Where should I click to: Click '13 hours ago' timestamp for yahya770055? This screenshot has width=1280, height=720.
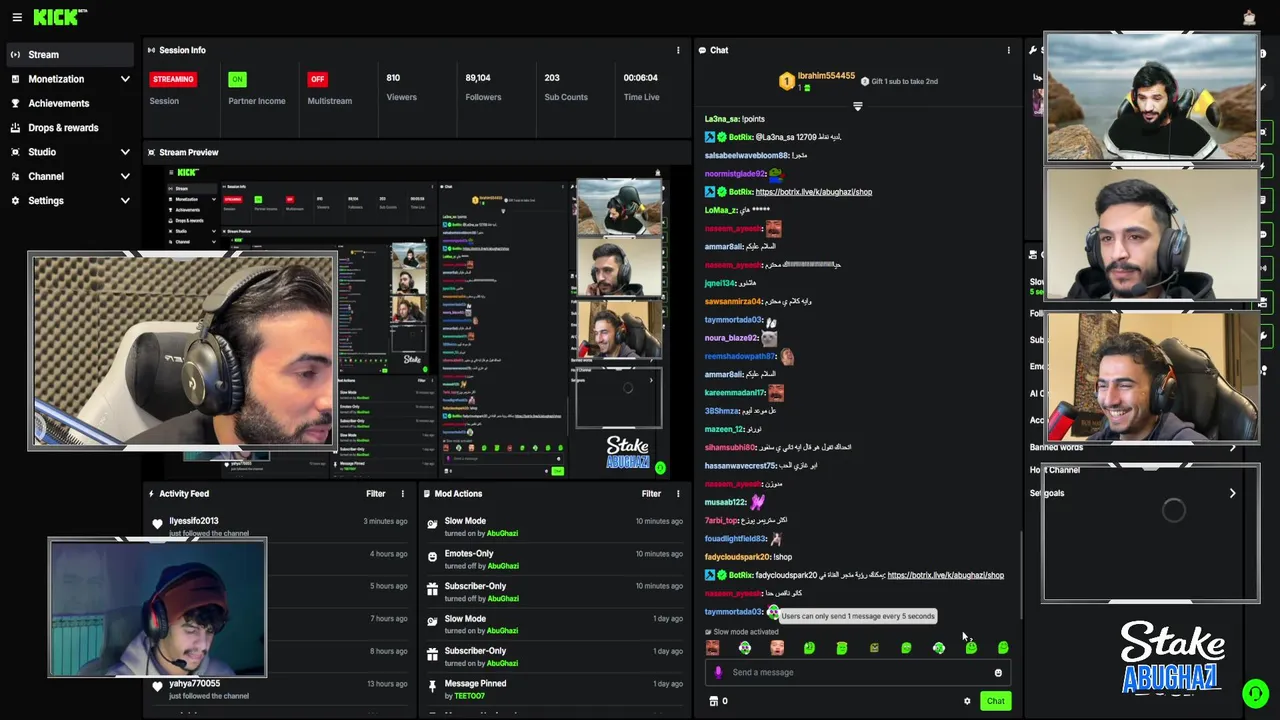(387, 684)
